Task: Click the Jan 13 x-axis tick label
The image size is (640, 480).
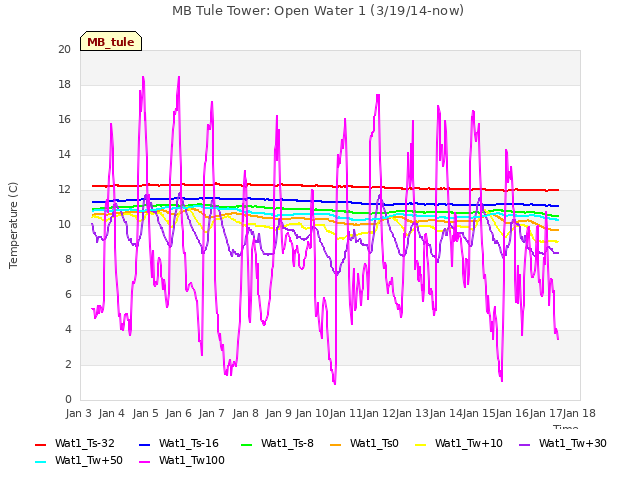Action: click(412, 413)
